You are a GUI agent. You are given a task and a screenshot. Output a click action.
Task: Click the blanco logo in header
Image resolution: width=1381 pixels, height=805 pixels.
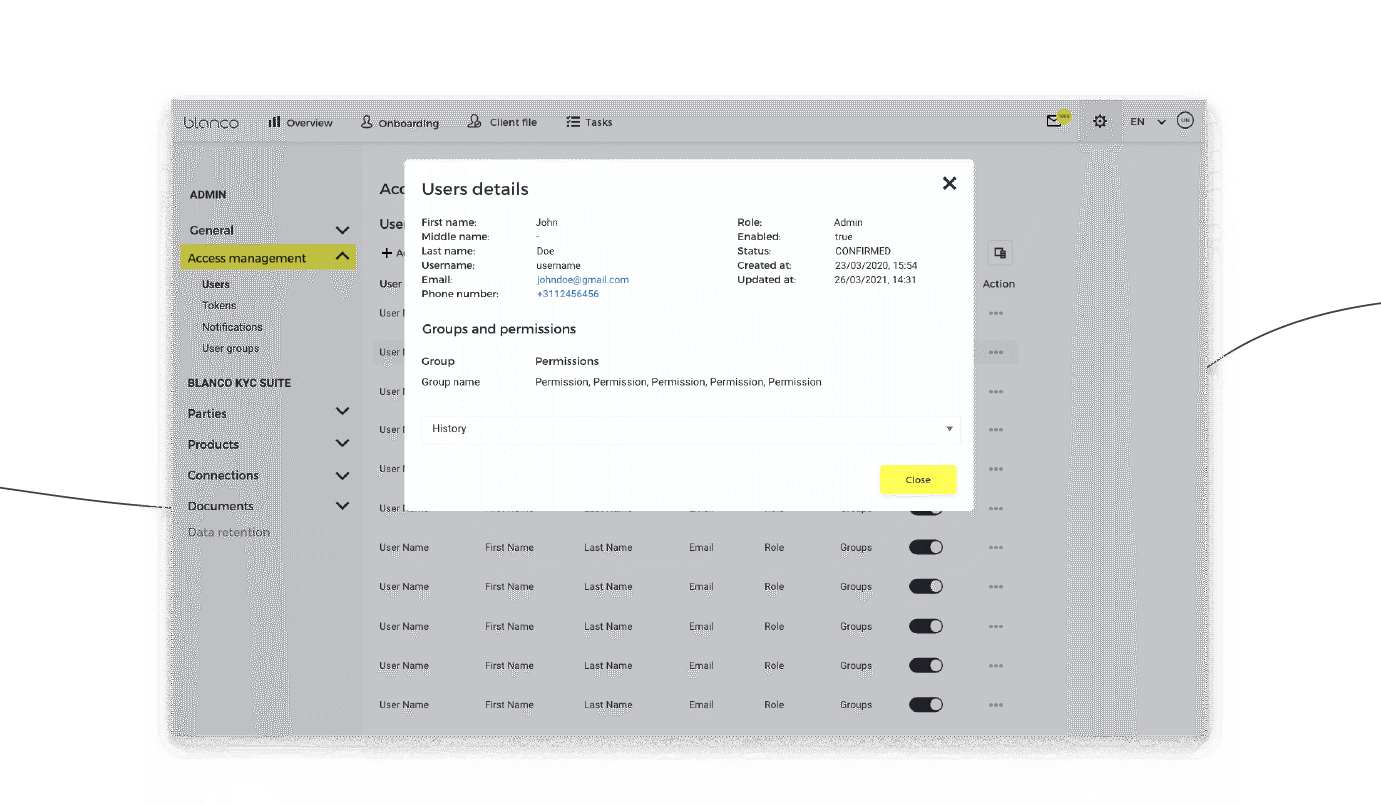coord(211,122)
